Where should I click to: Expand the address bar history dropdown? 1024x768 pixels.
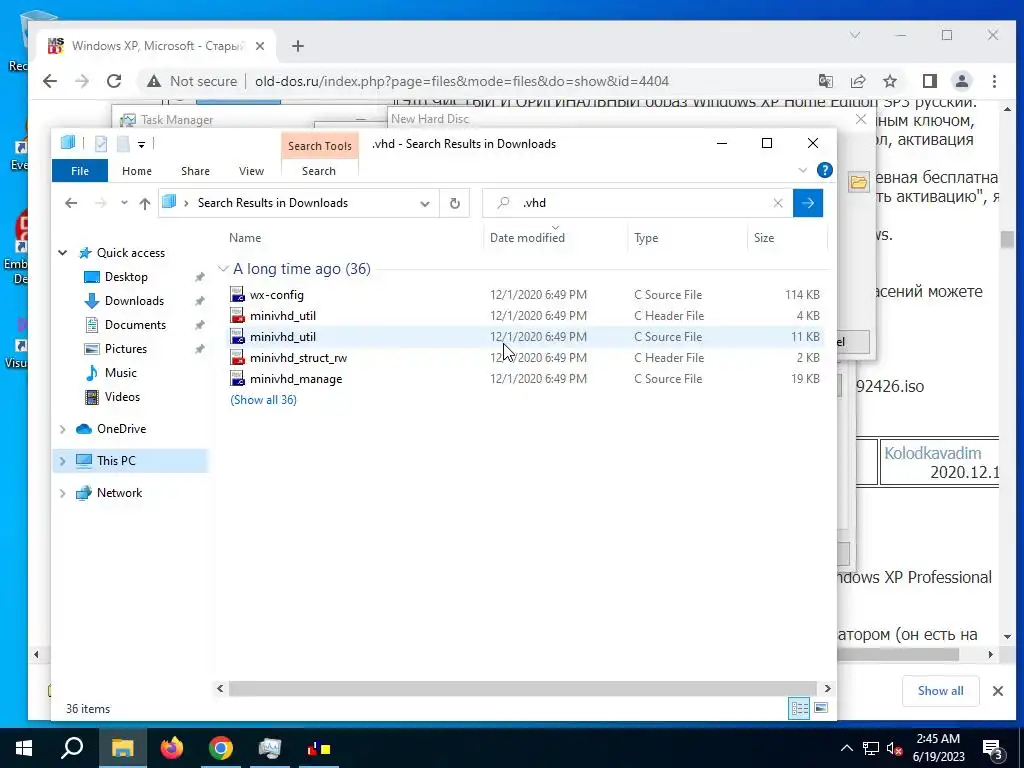pos(424,203)
